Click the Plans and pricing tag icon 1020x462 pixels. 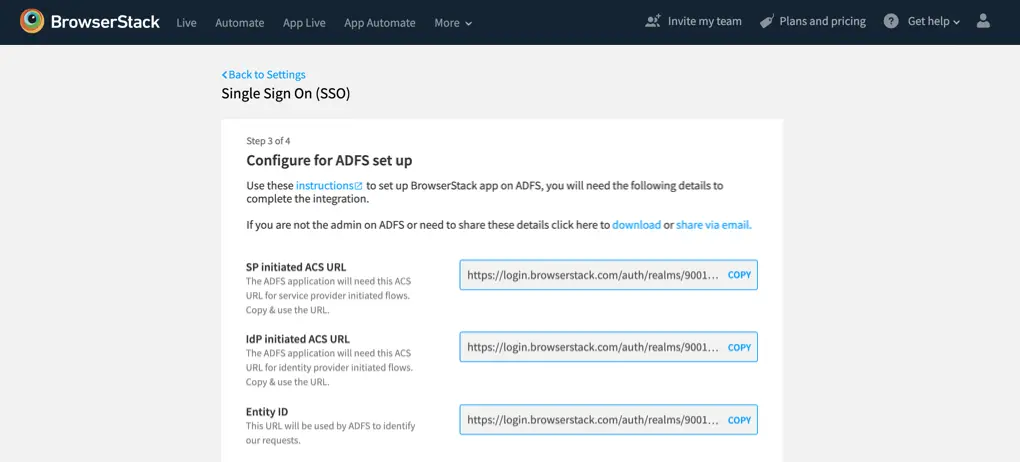767,21
